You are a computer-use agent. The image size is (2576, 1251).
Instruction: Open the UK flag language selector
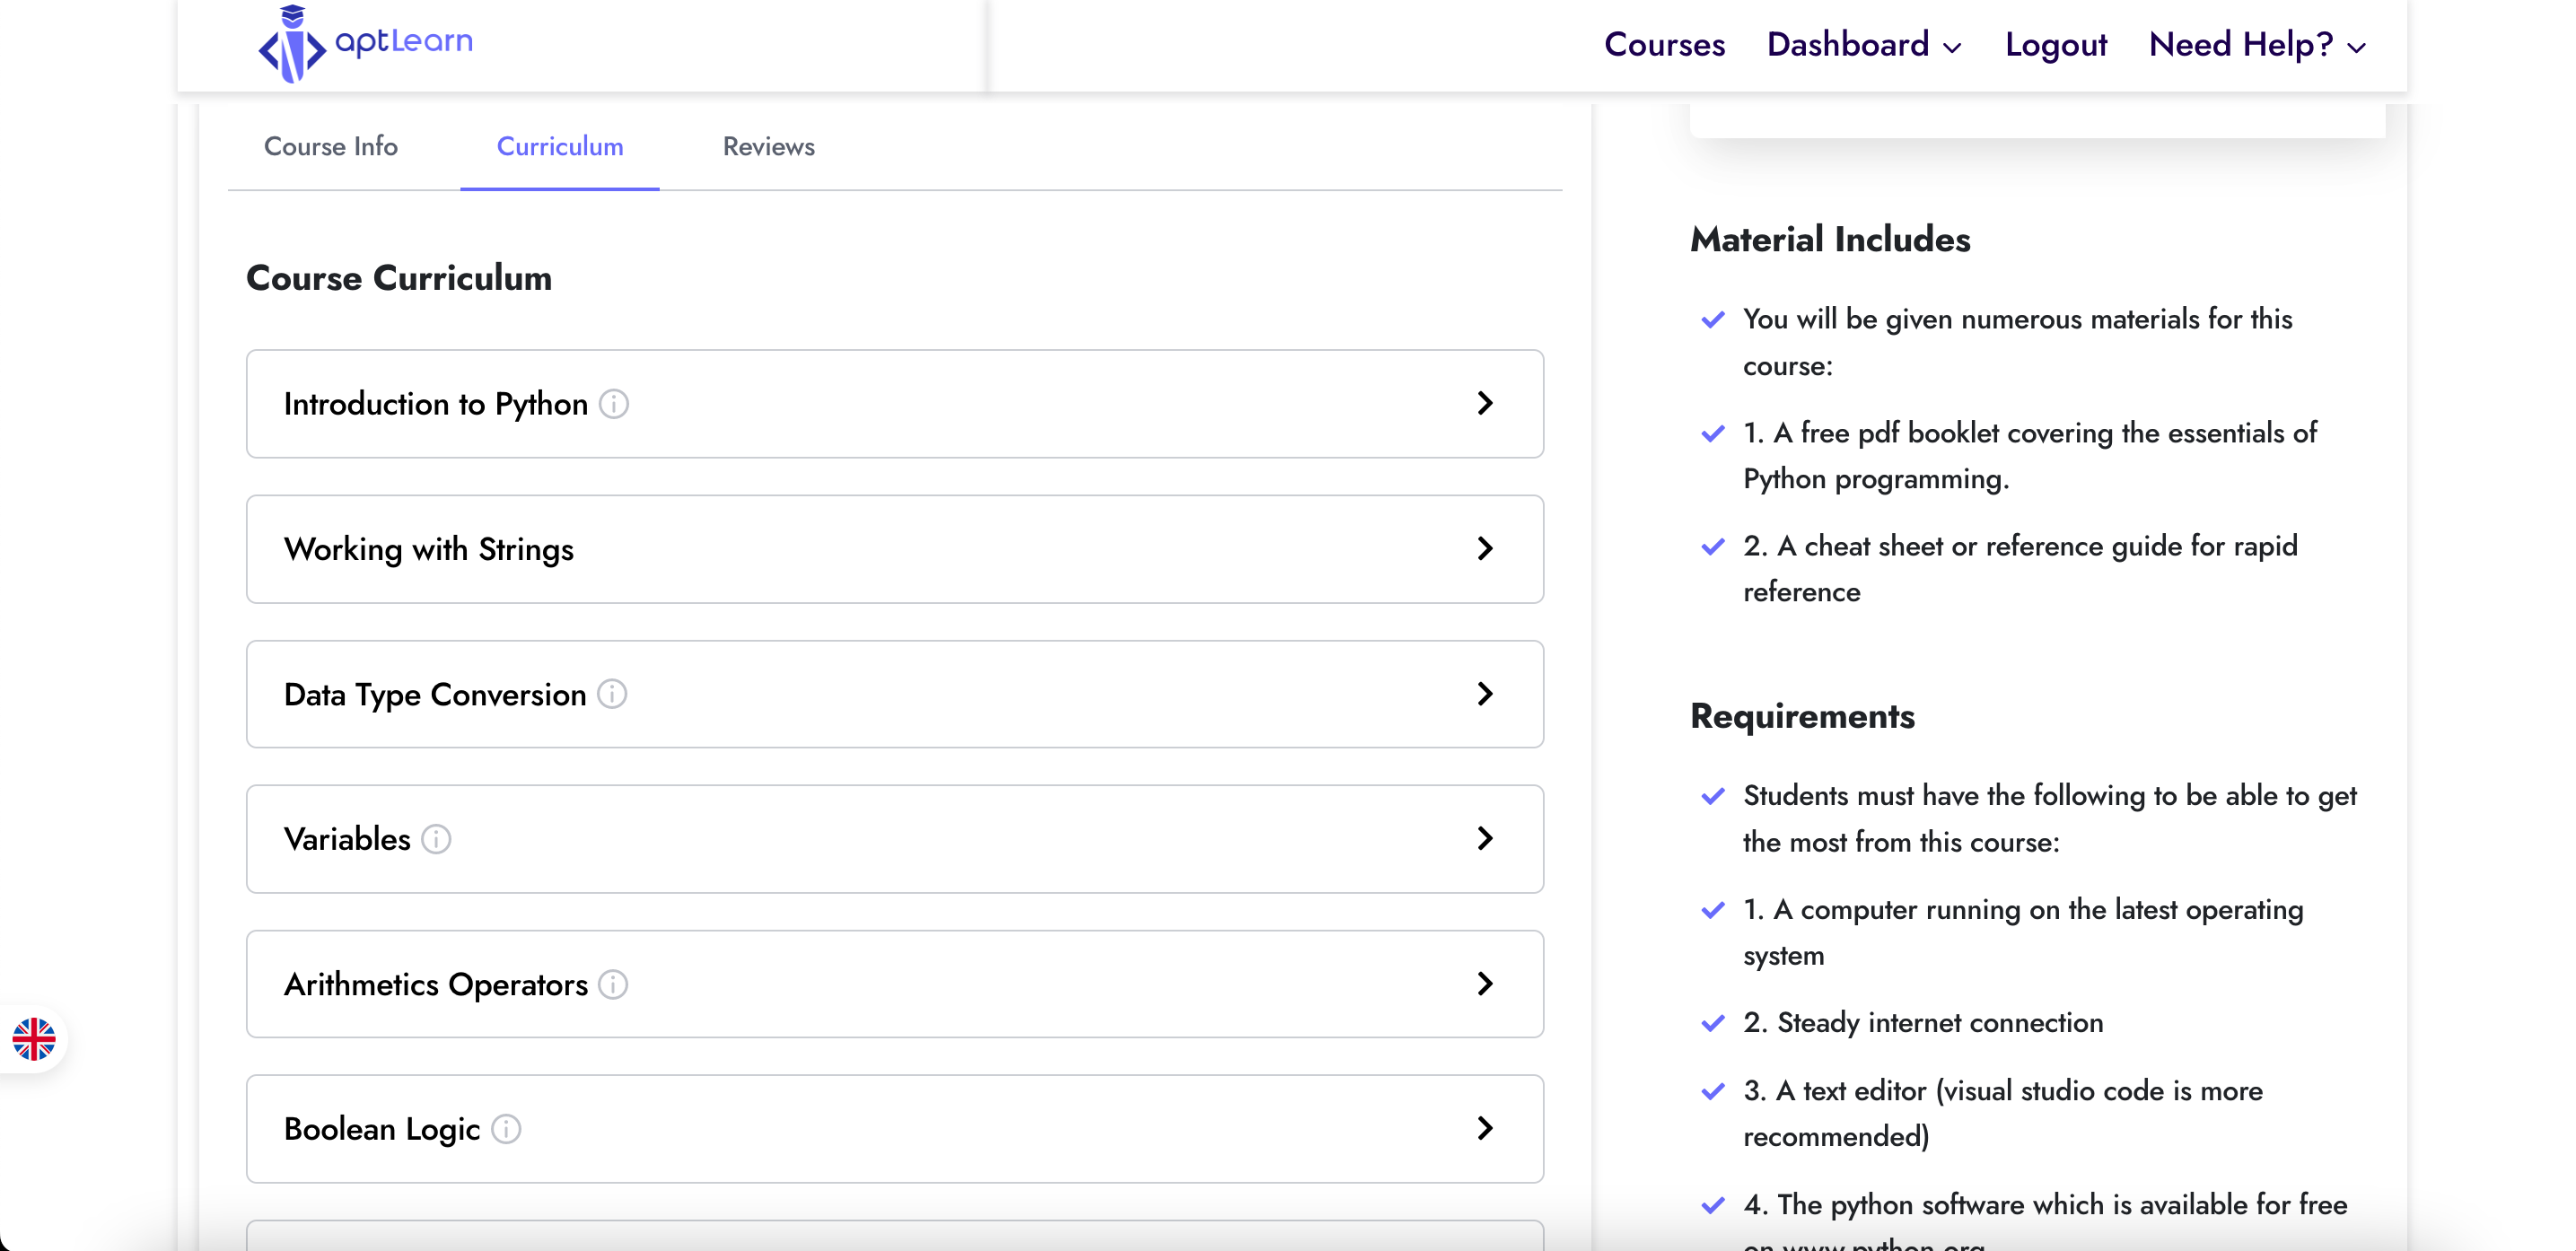click(34, 1039)
